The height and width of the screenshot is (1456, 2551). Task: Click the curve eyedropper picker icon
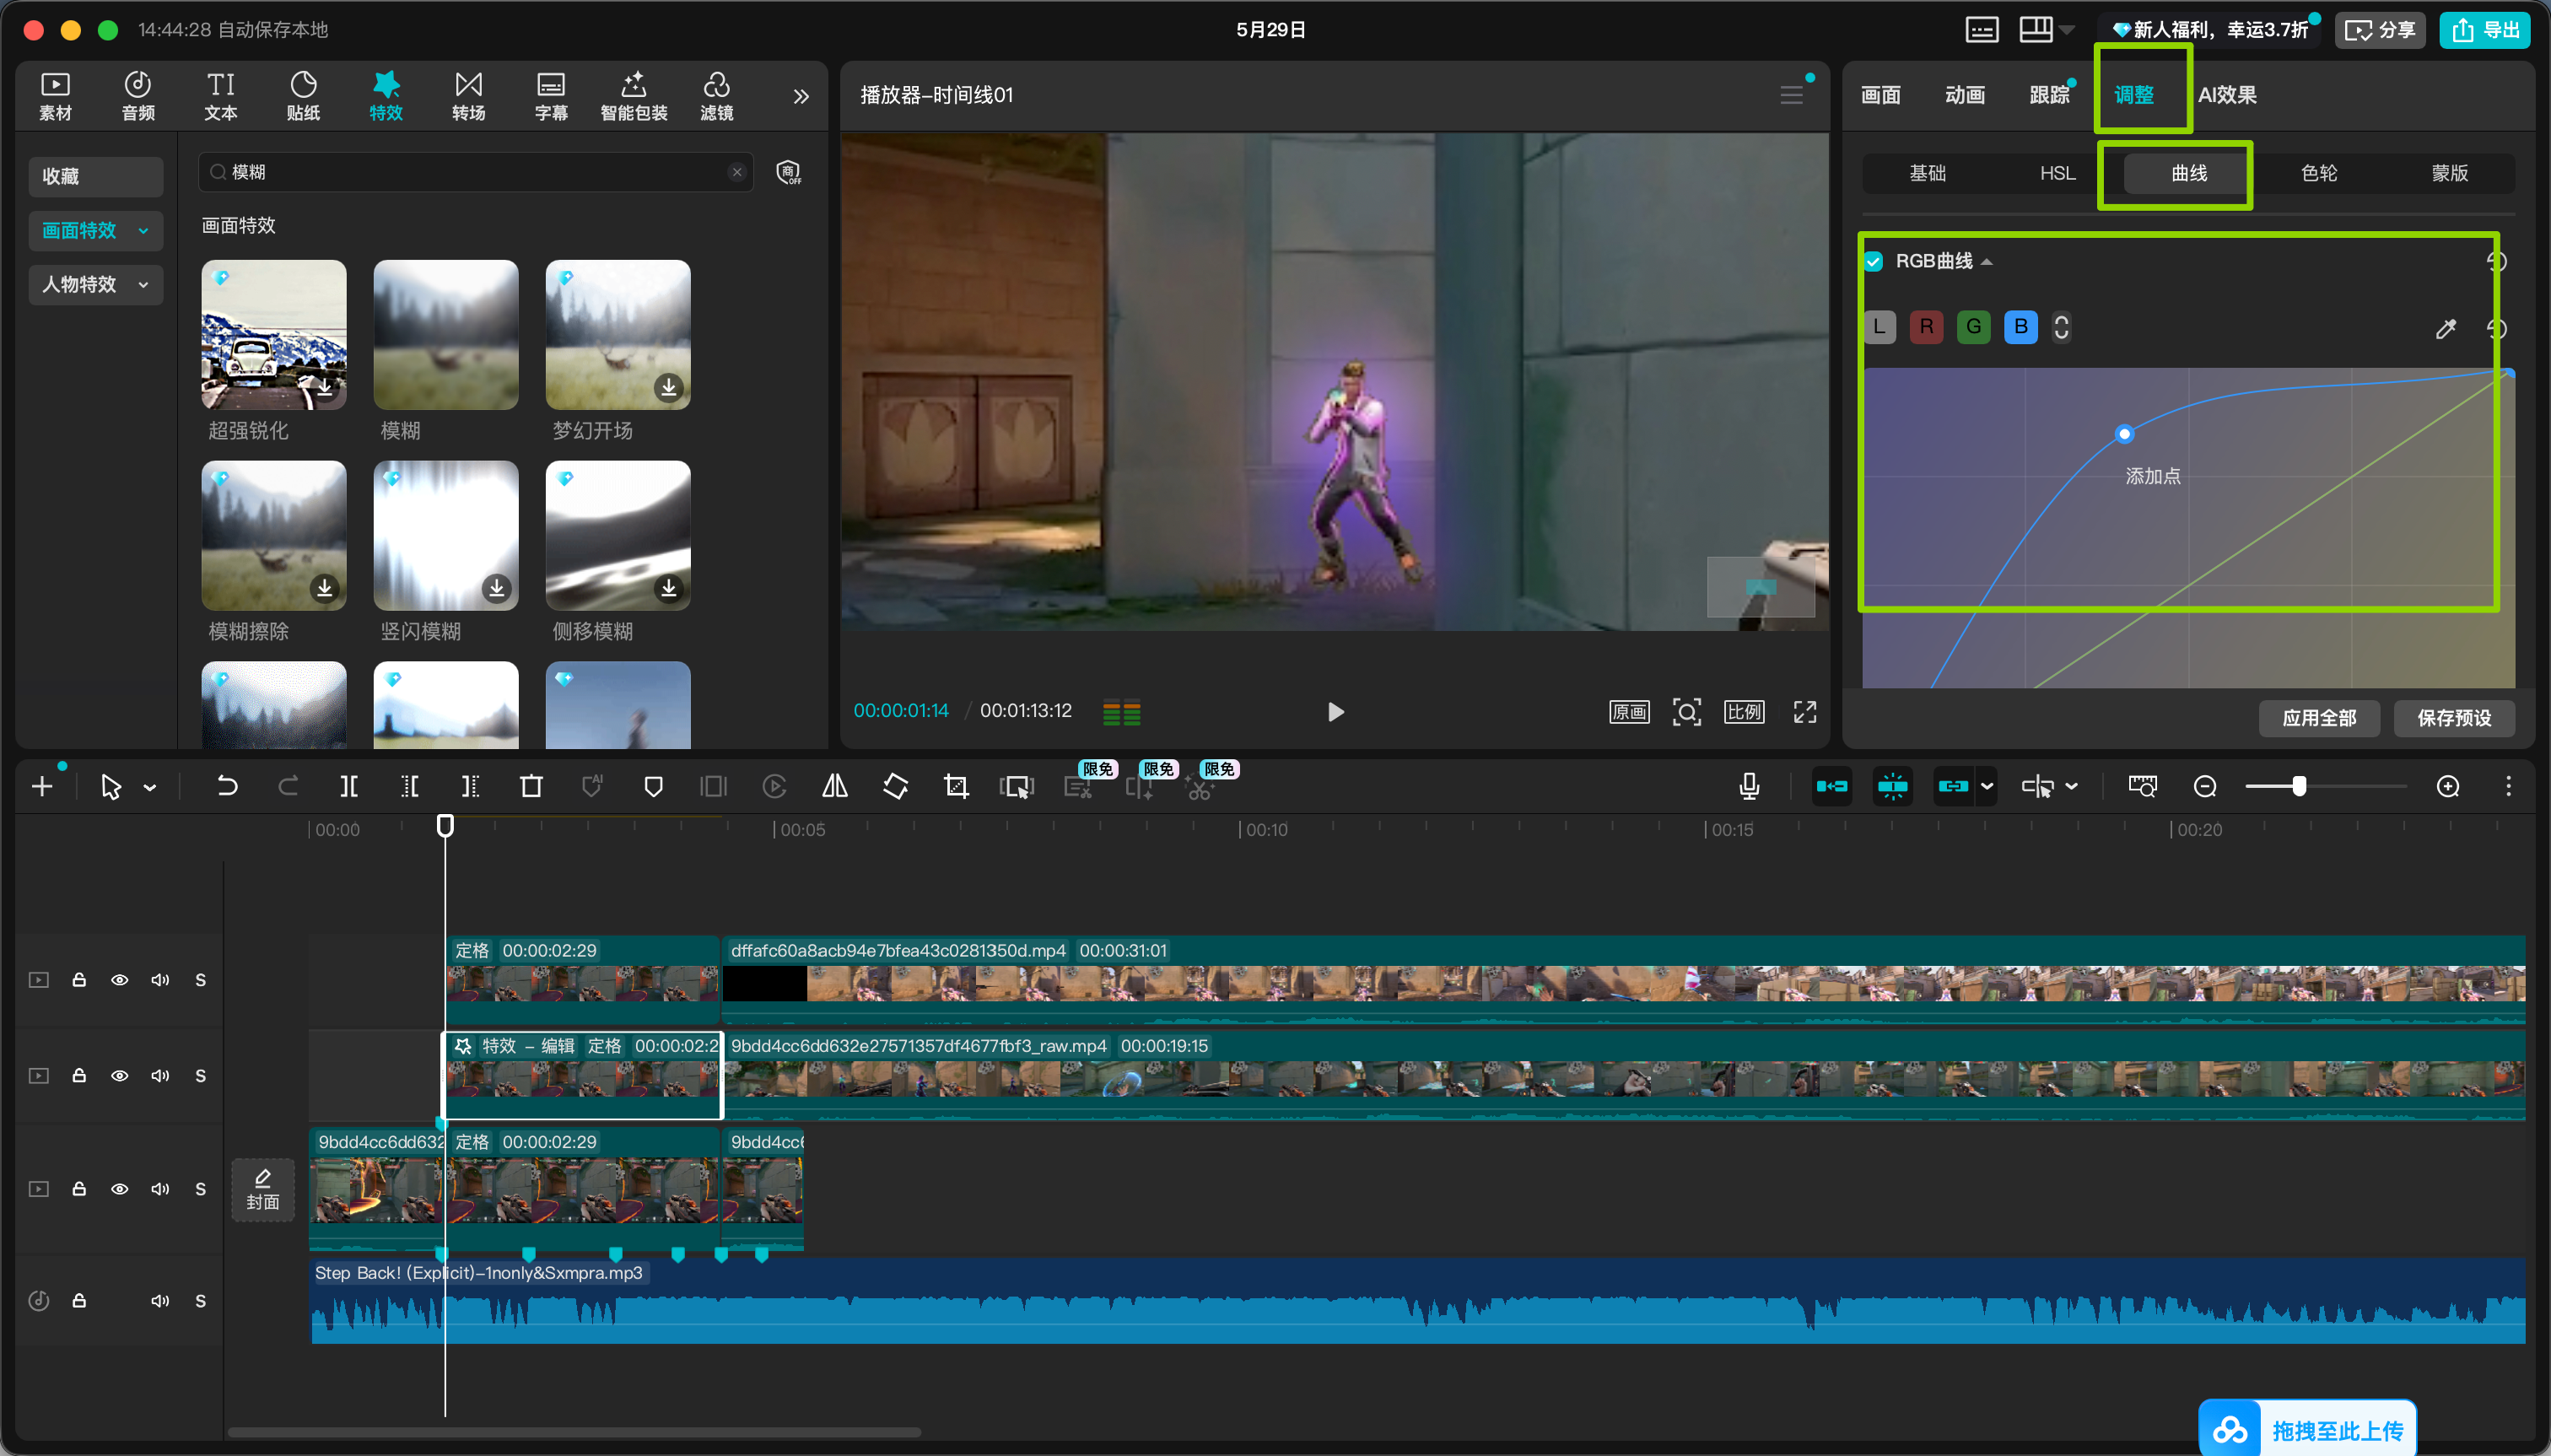[x=2446, y=329]
